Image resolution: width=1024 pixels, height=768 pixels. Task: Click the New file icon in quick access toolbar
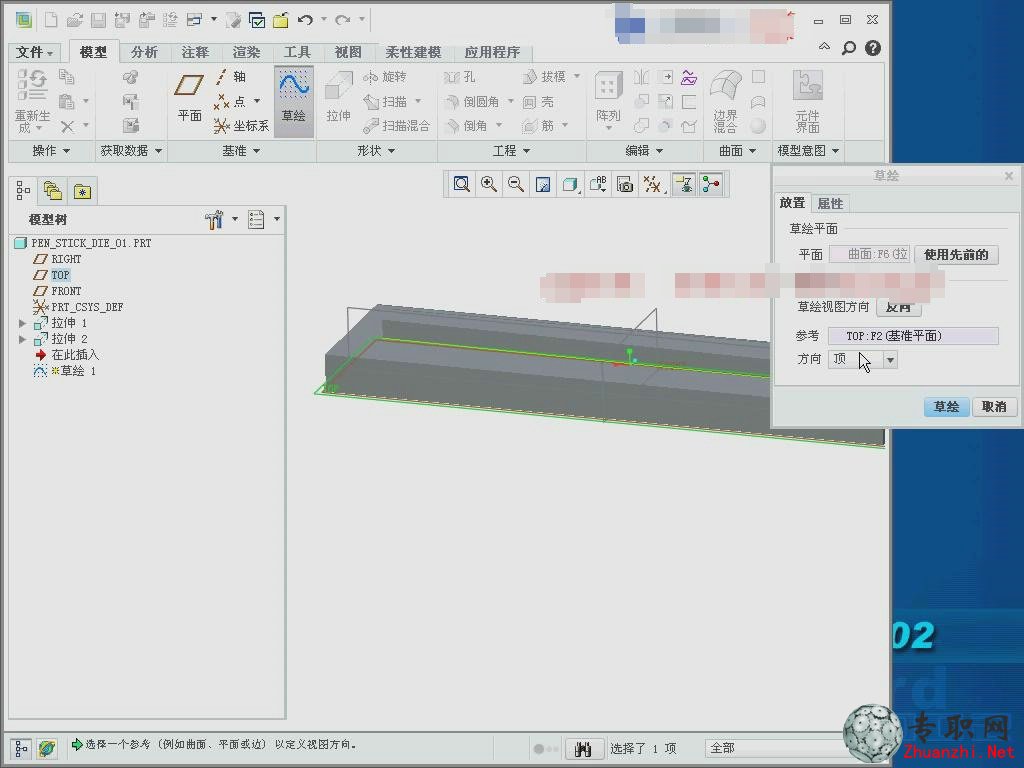[50, 20]
